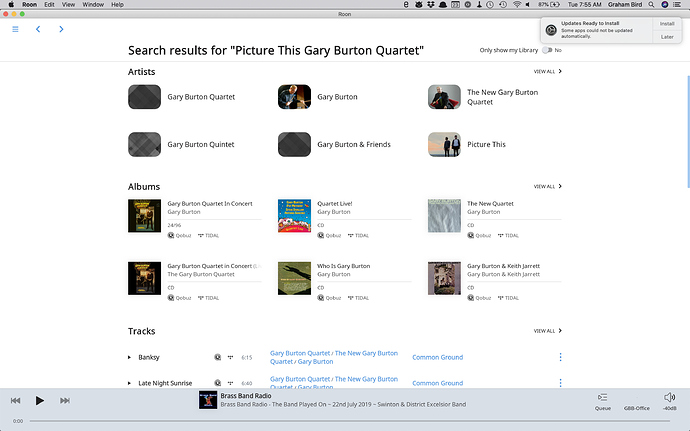The width and height of the screenshot is (690, 431).
Task: Open the Window menu
Action: point(93,4)
